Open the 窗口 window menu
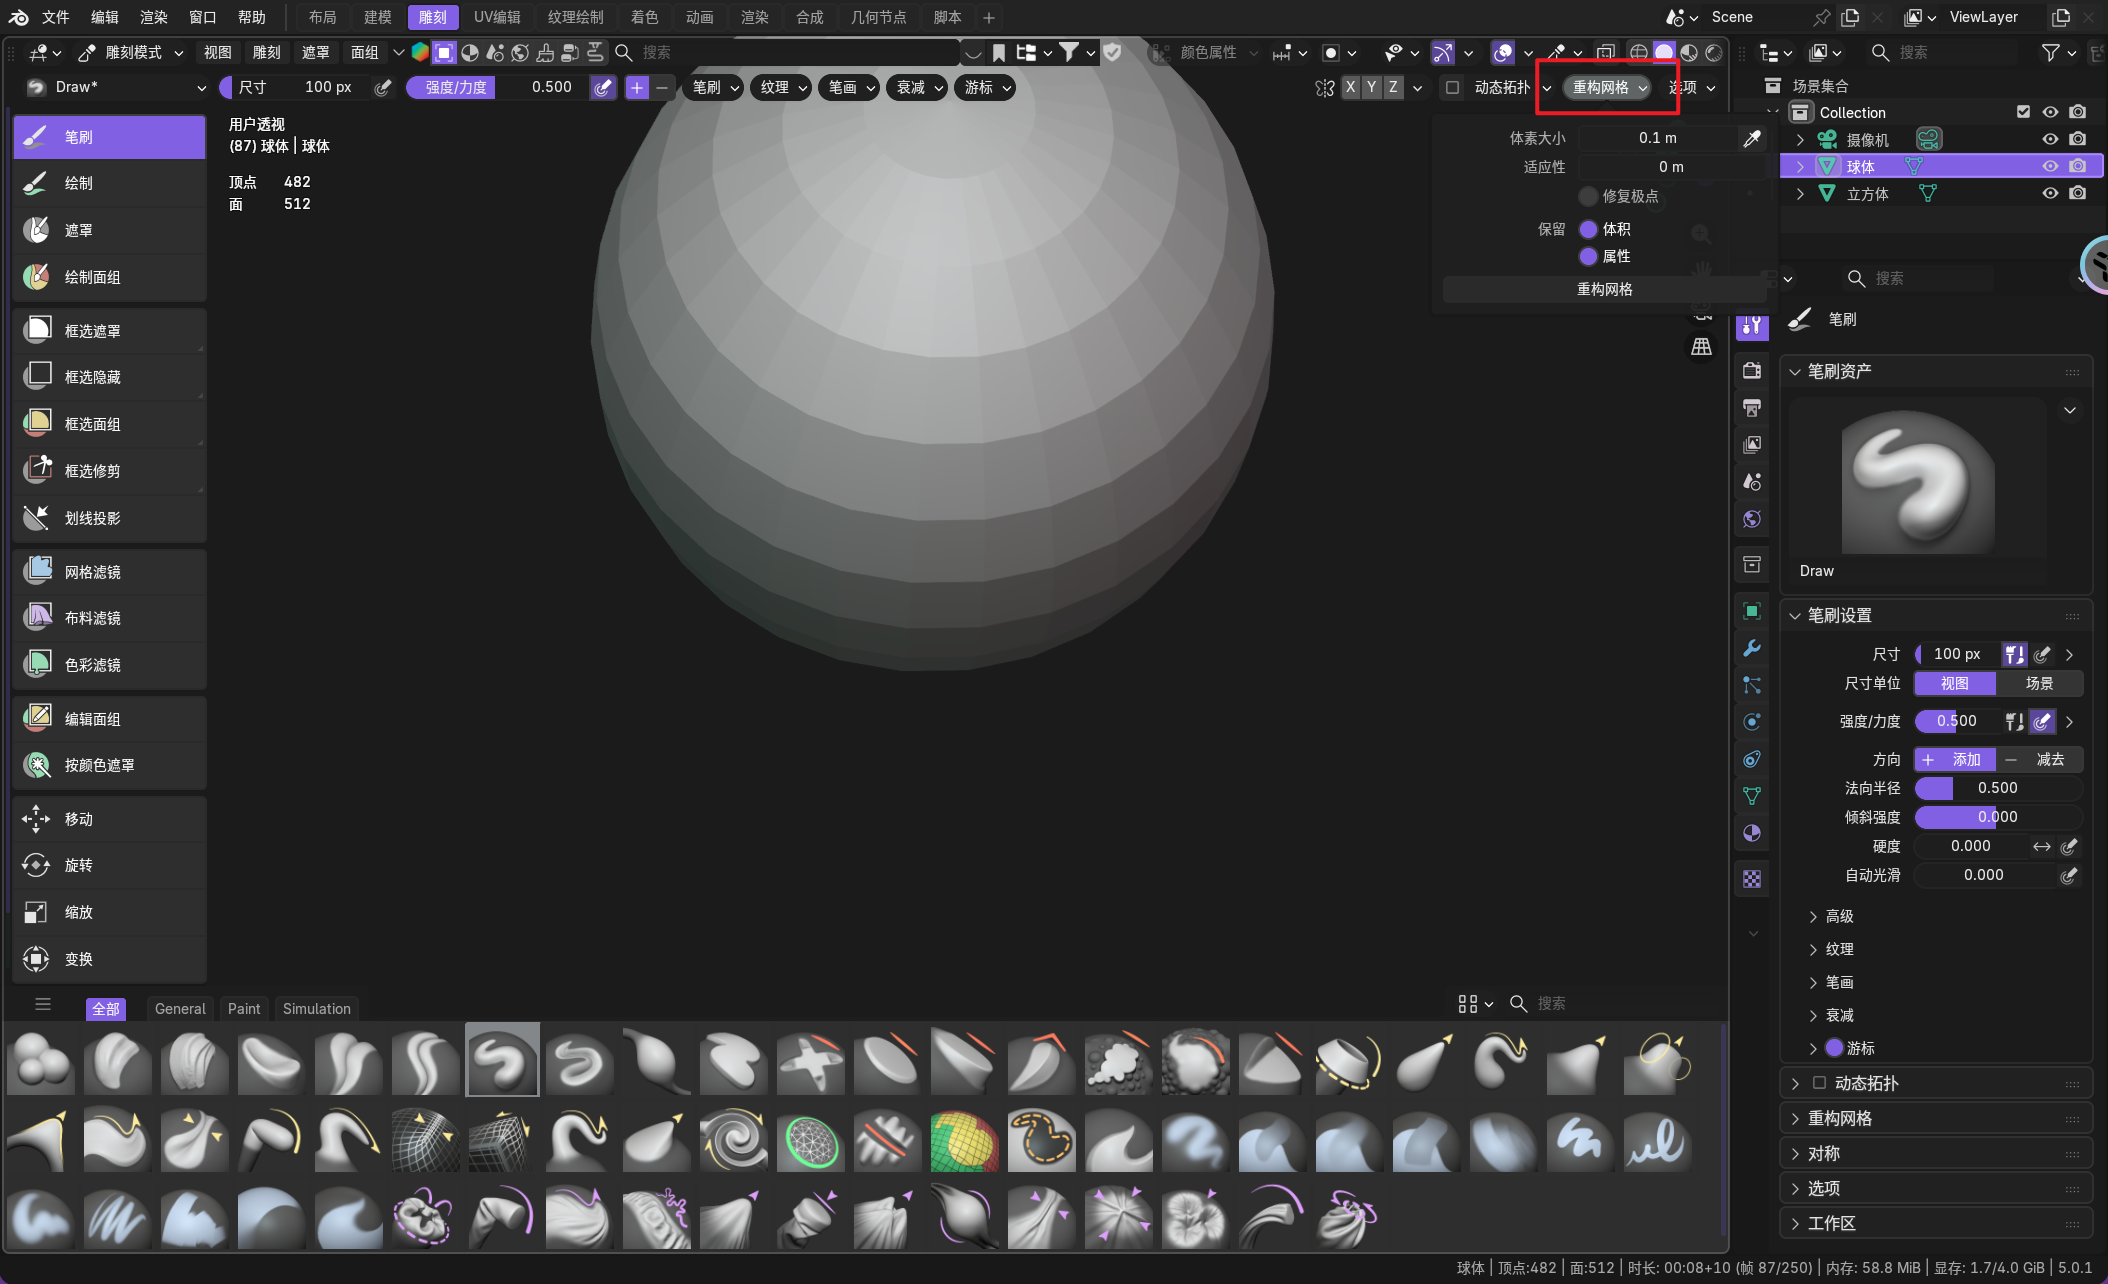This screenshot has height=1284, width=2108. point(202,17)
